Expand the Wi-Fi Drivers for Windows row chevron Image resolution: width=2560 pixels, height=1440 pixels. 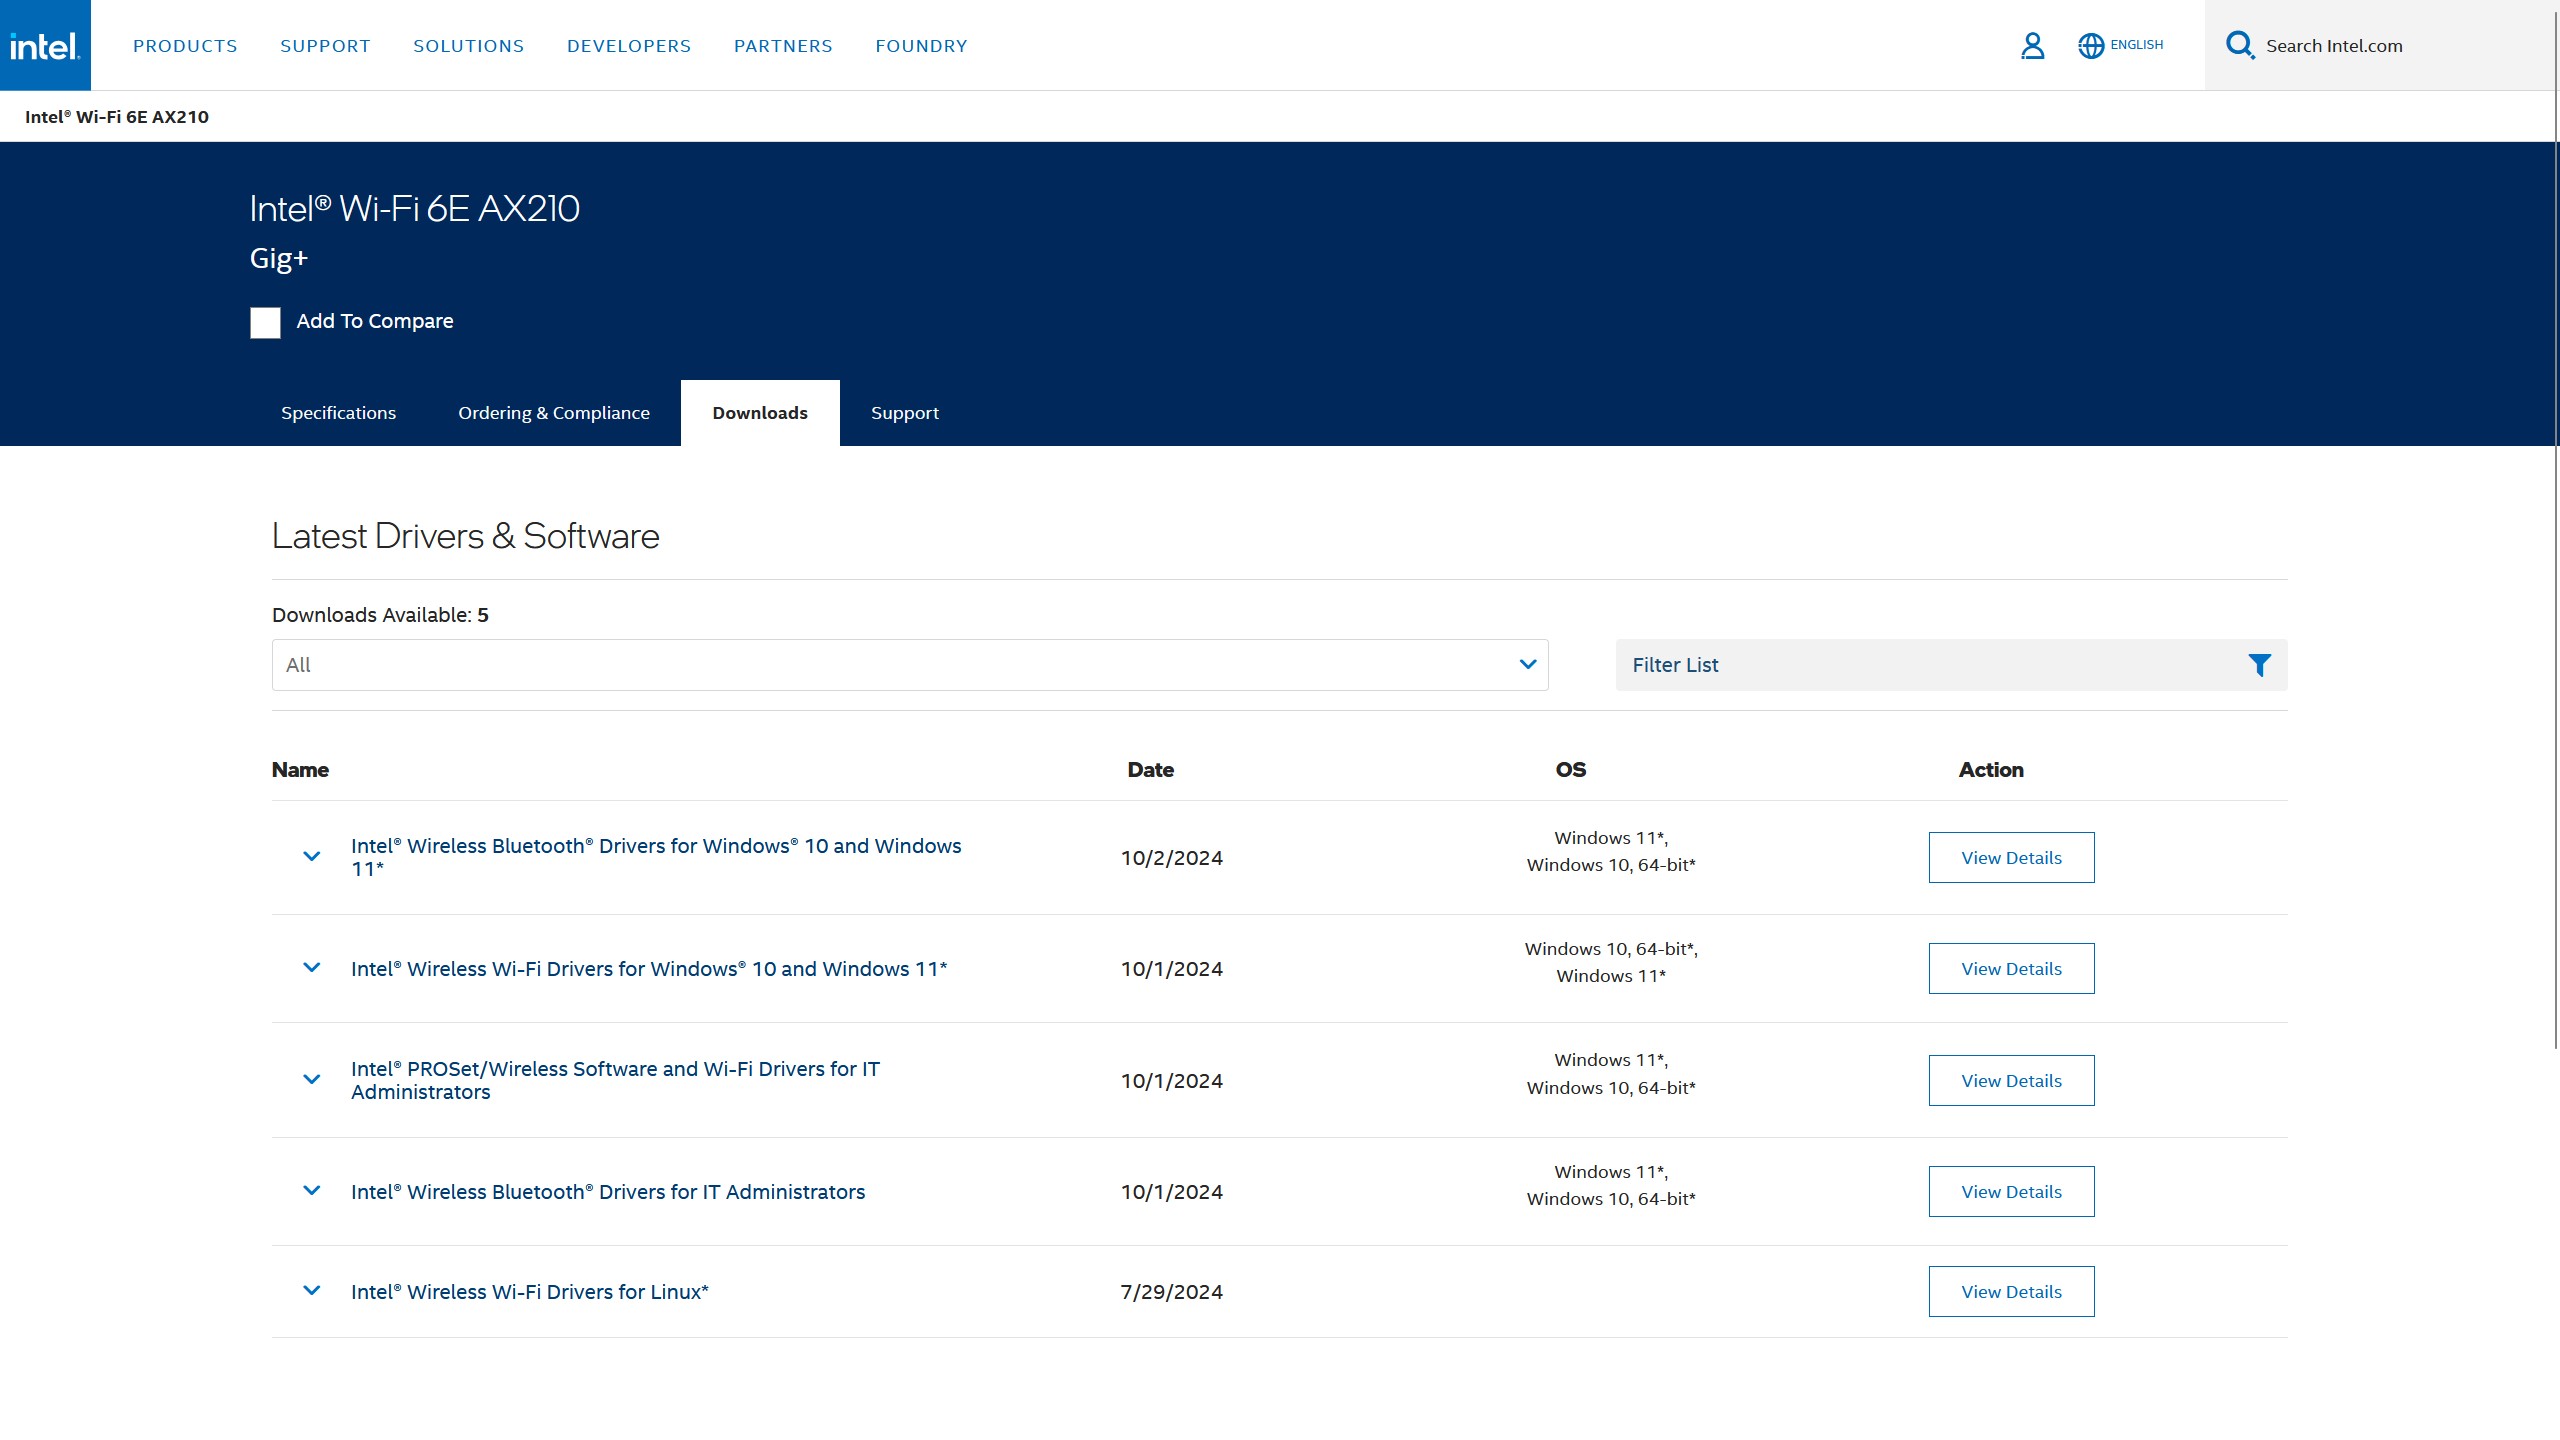312,968
